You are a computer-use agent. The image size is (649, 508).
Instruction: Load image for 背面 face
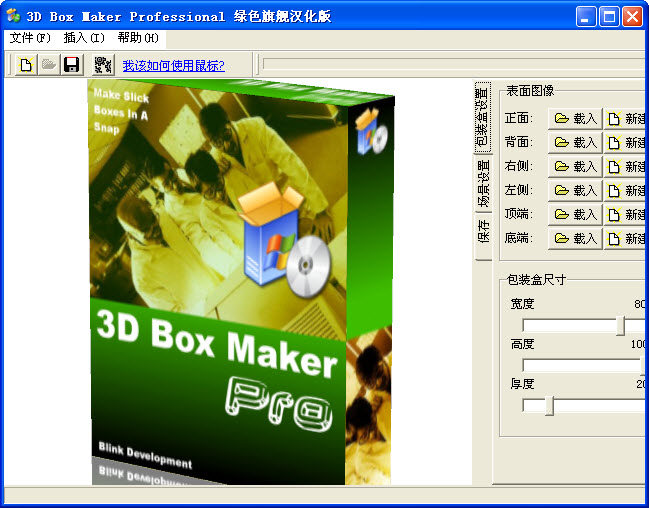tap(575, 143)
